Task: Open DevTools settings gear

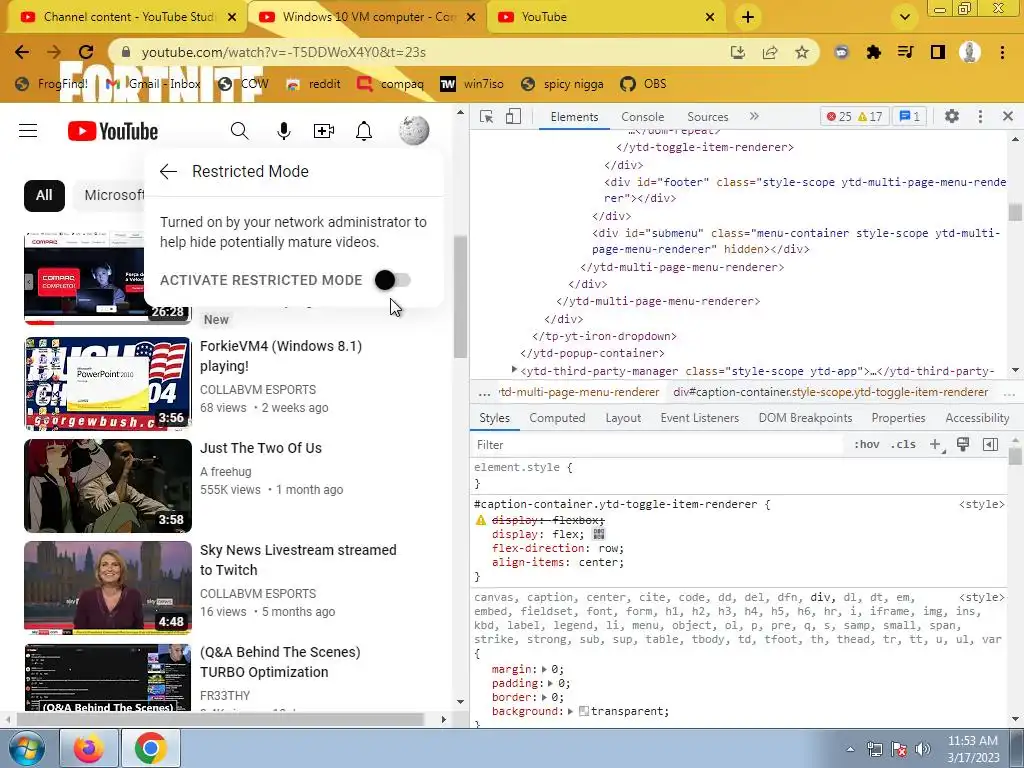Action: [x=952, y=116]
